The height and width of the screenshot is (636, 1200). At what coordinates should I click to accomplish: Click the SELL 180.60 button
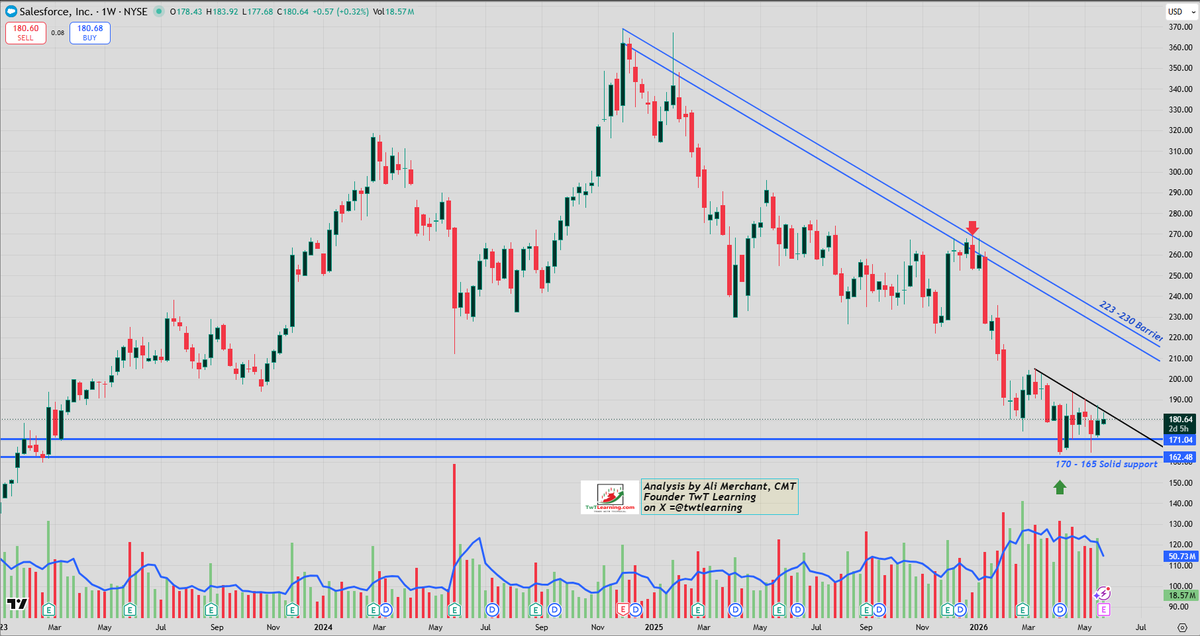[26, 33]
